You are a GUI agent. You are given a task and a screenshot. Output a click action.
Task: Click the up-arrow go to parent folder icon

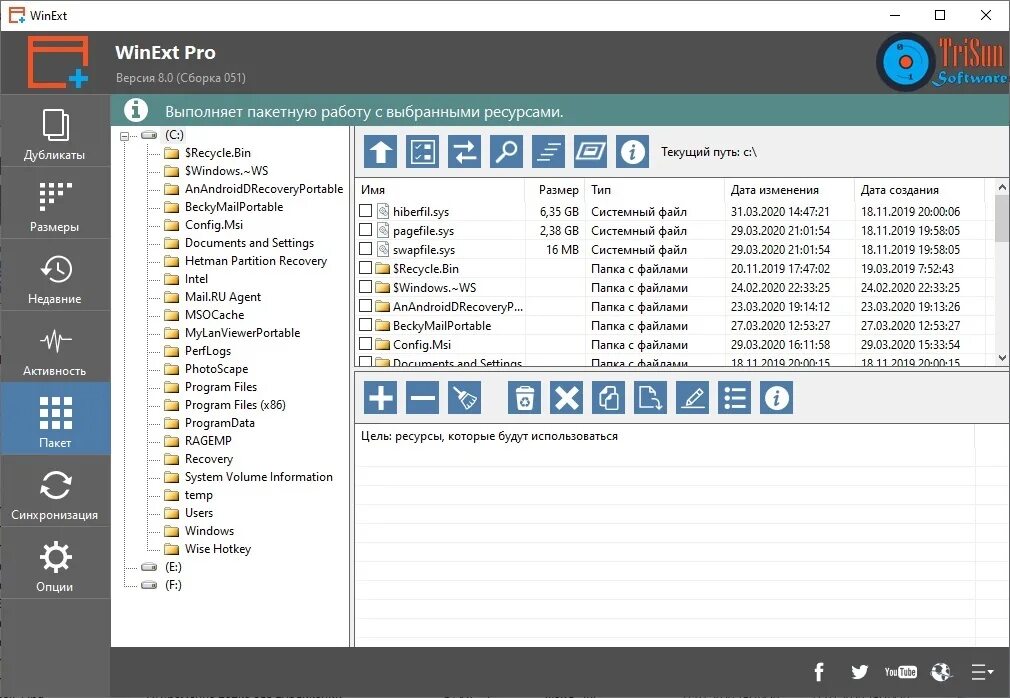point(380,152)
